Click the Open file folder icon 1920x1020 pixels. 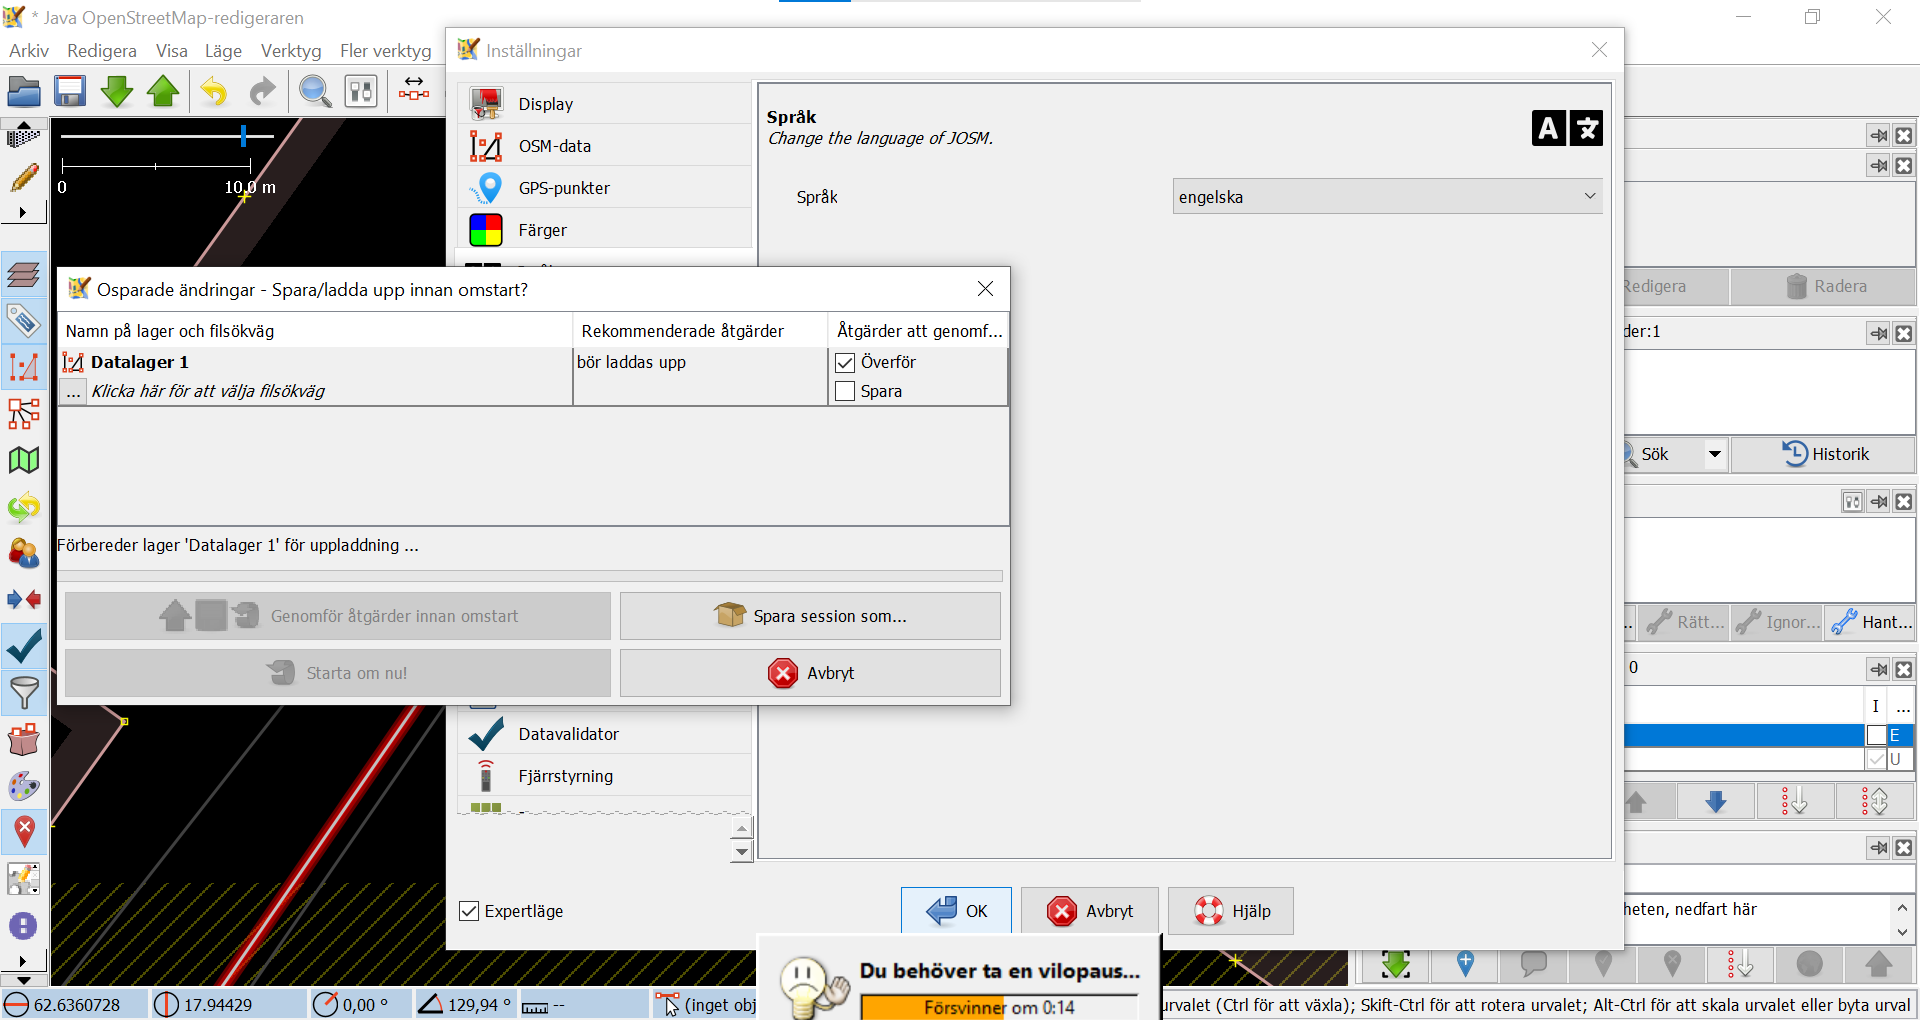24,92
